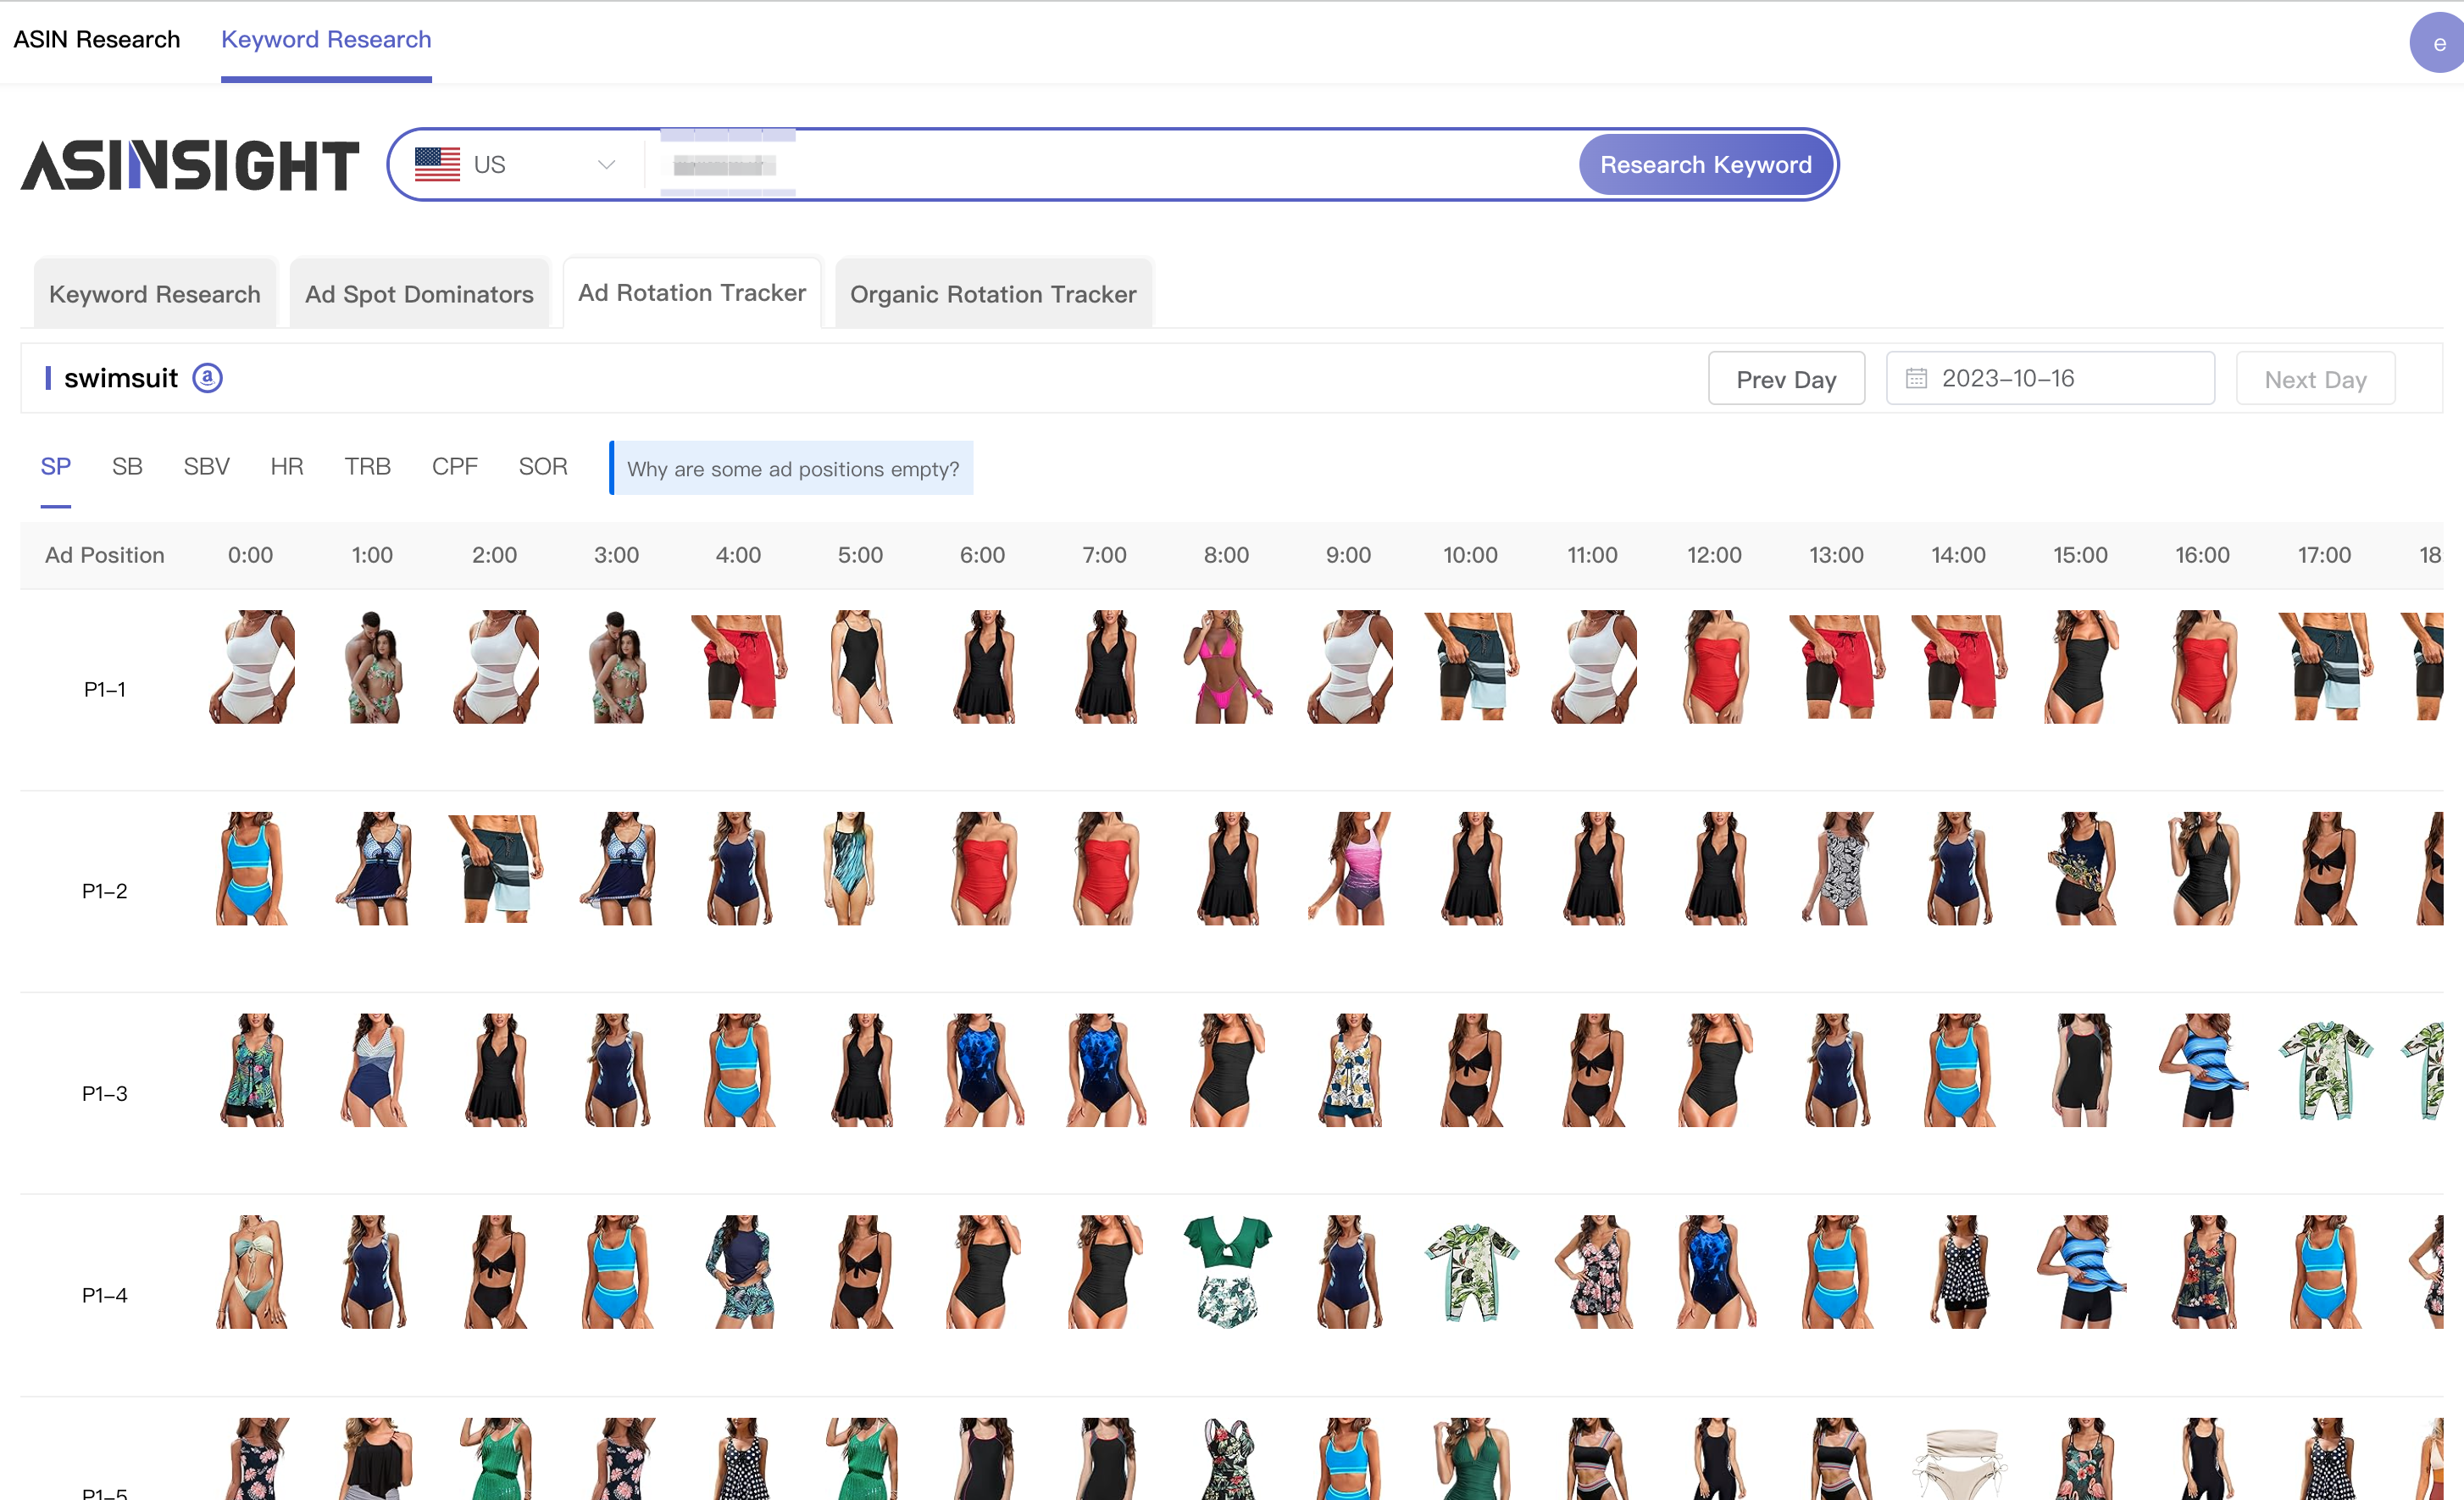Image resolution: width=2464 pixels, height=1500 pixels.
Task: Switch to ASIN Research tab
Action: [x=97, y=39]
